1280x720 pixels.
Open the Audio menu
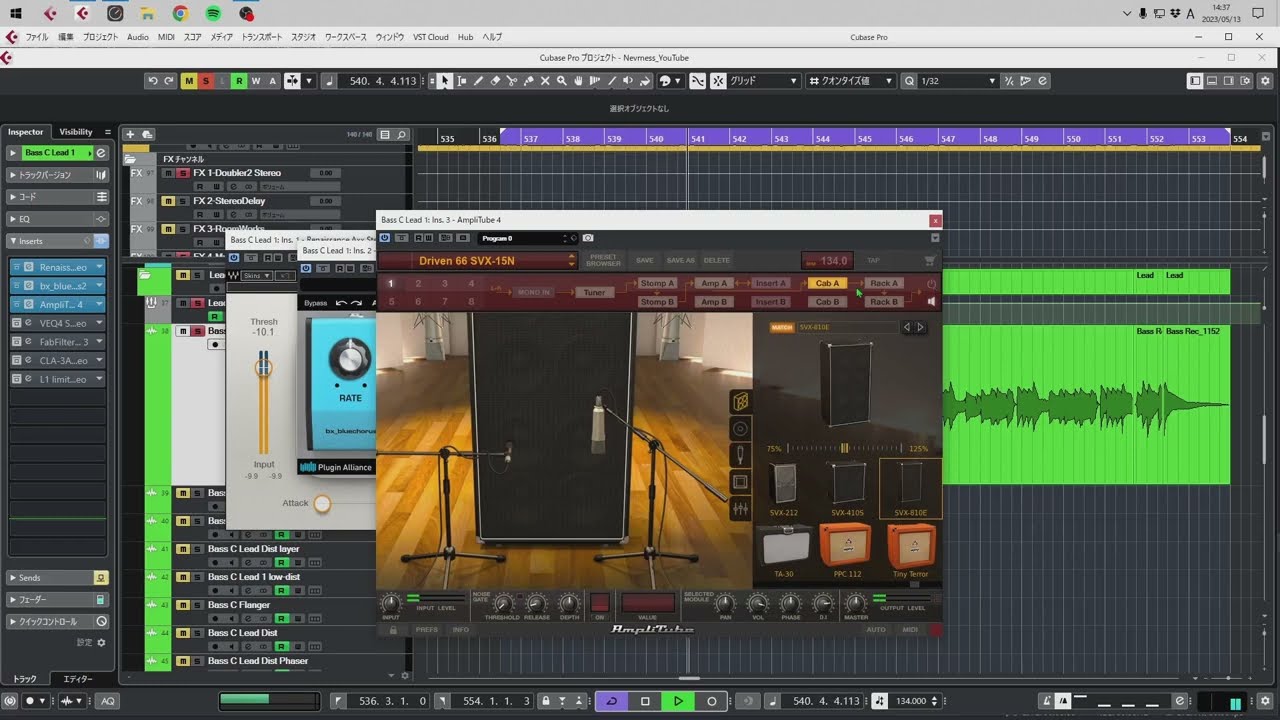coord(138,37)
